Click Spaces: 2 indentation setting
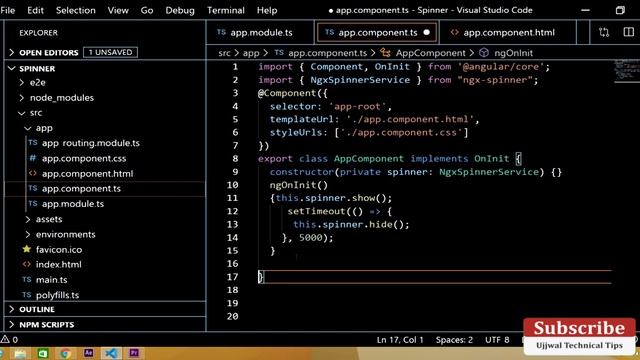Screen dimensions: 640x360 click(454, 340)
